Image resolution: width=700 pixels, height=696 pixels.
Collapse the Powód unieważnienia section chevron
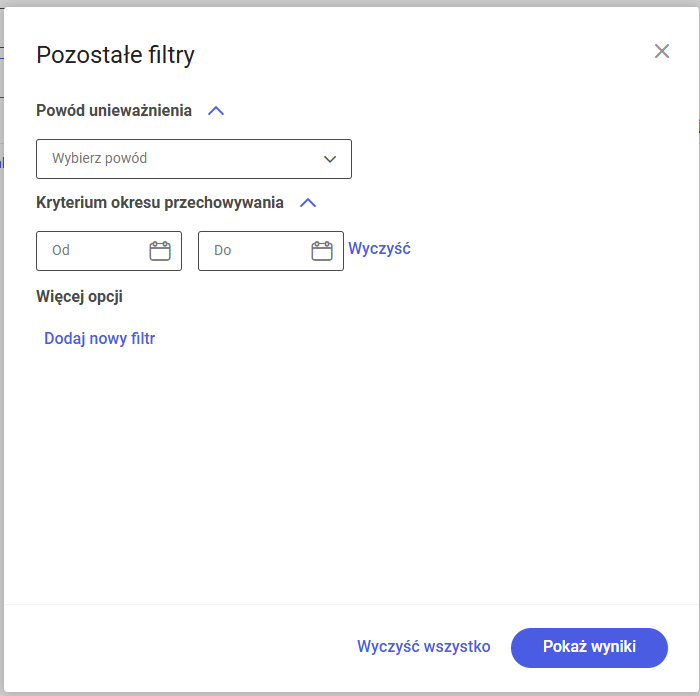[216, 111]
